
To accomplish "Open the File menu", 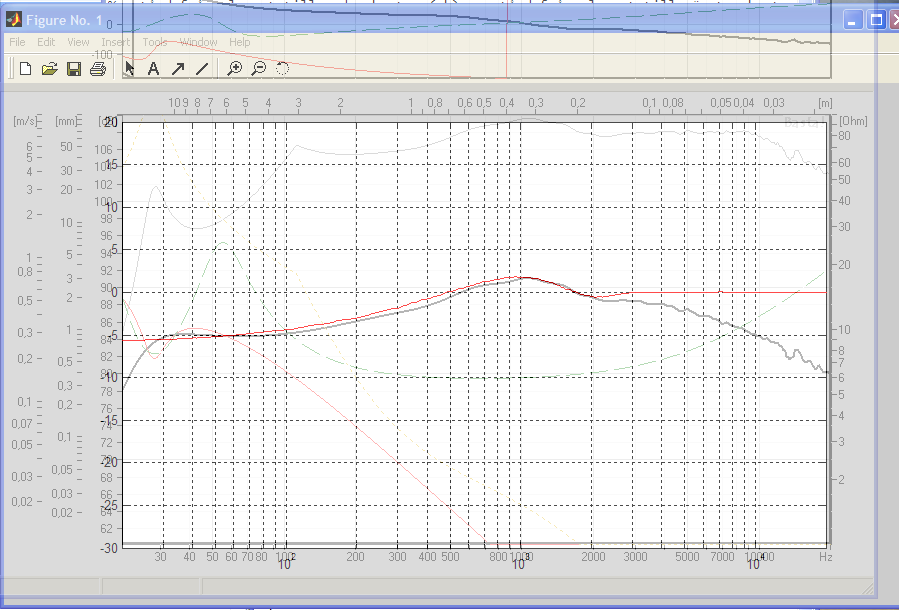I will click(x=17, y=42).
